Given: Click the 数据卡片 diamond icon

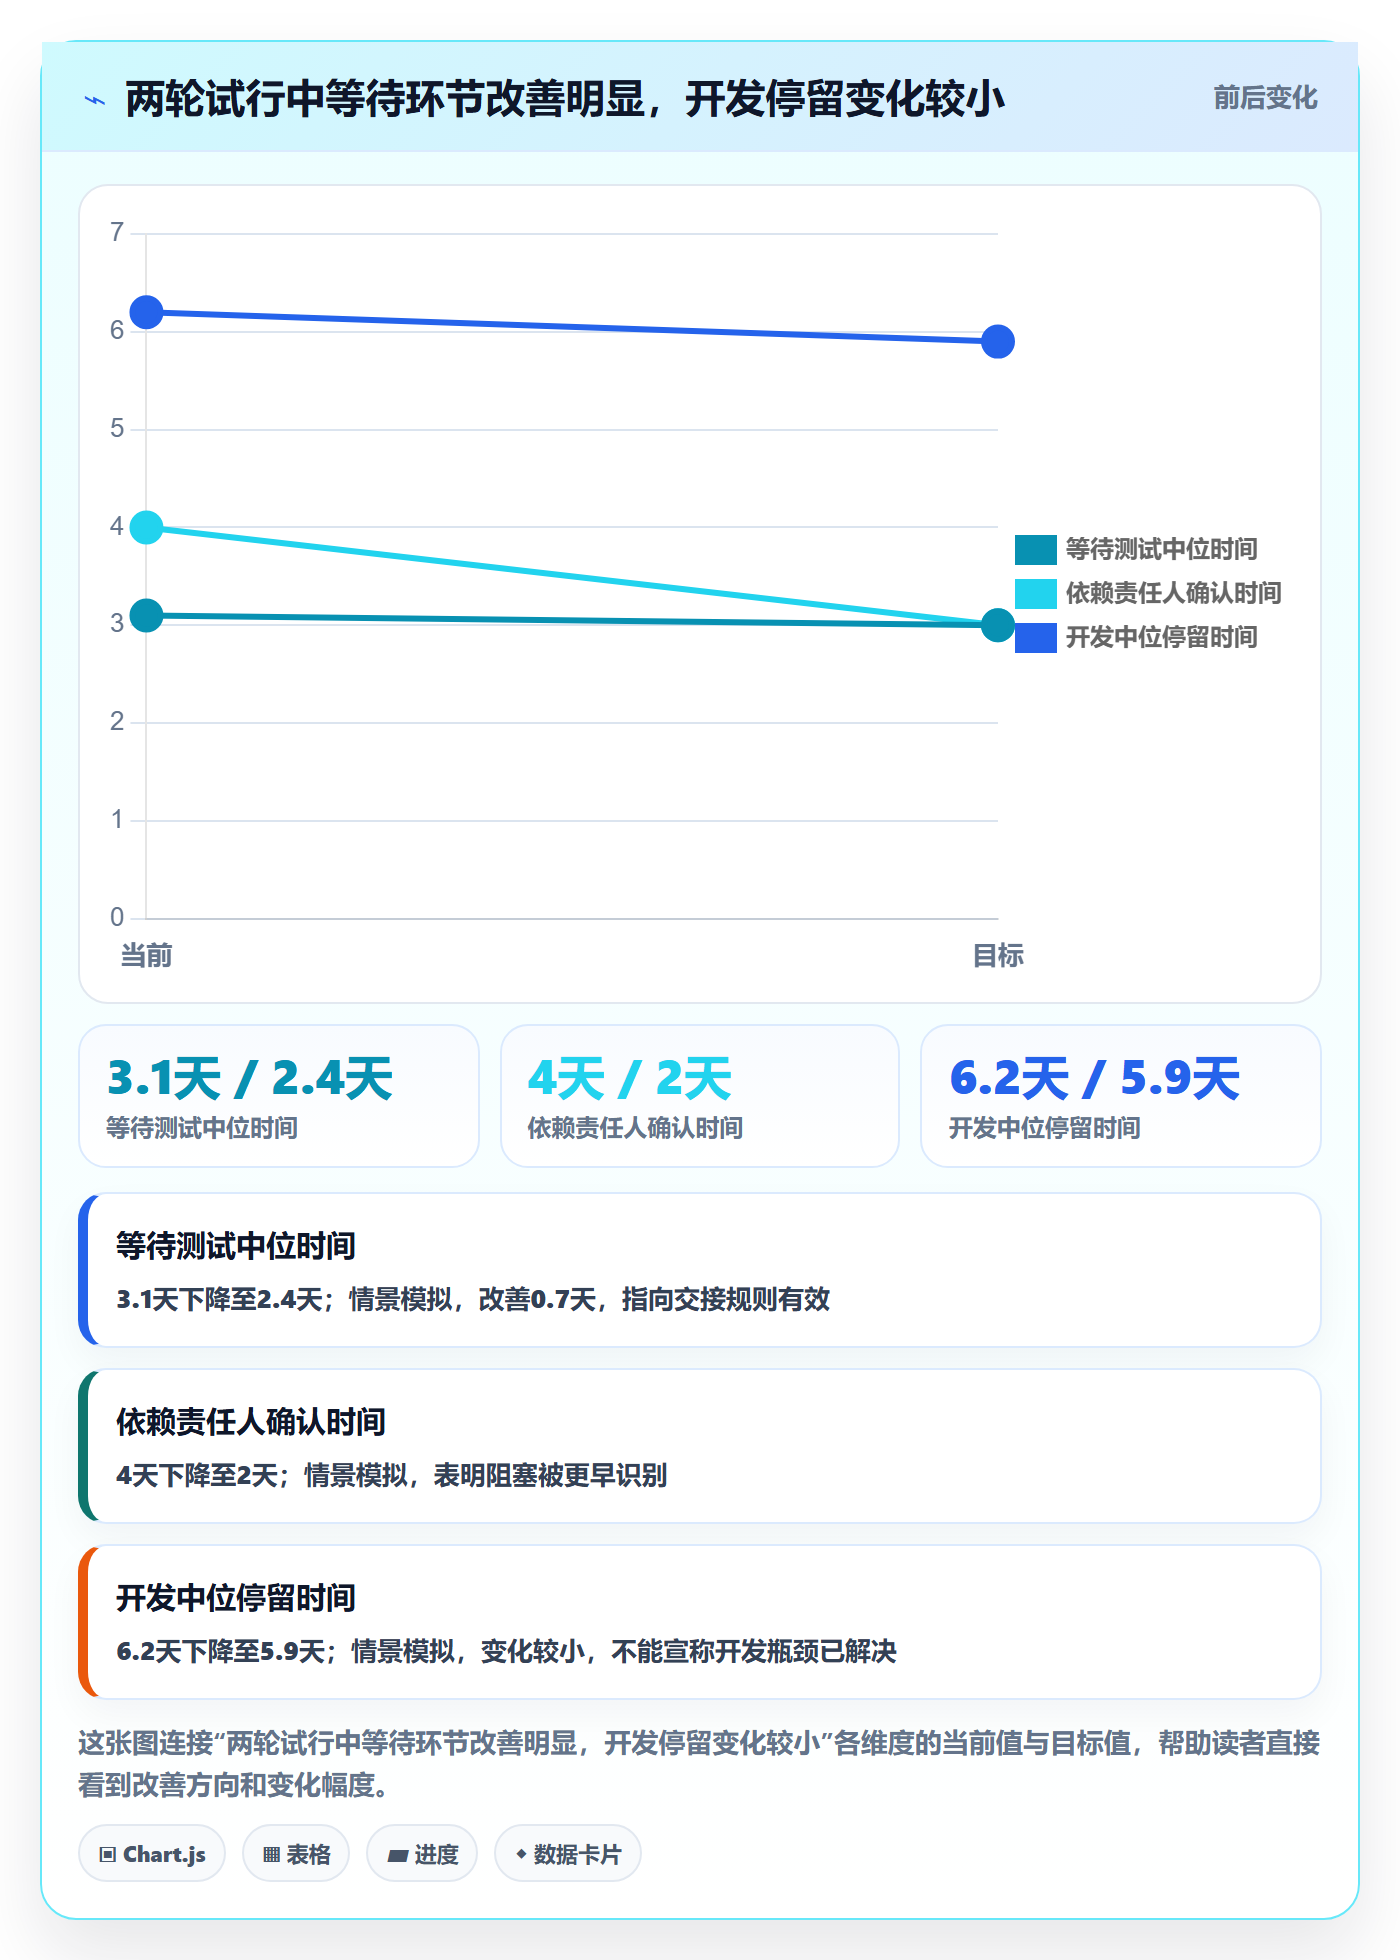Looking at the screenshot, I should click(521, 1854).
